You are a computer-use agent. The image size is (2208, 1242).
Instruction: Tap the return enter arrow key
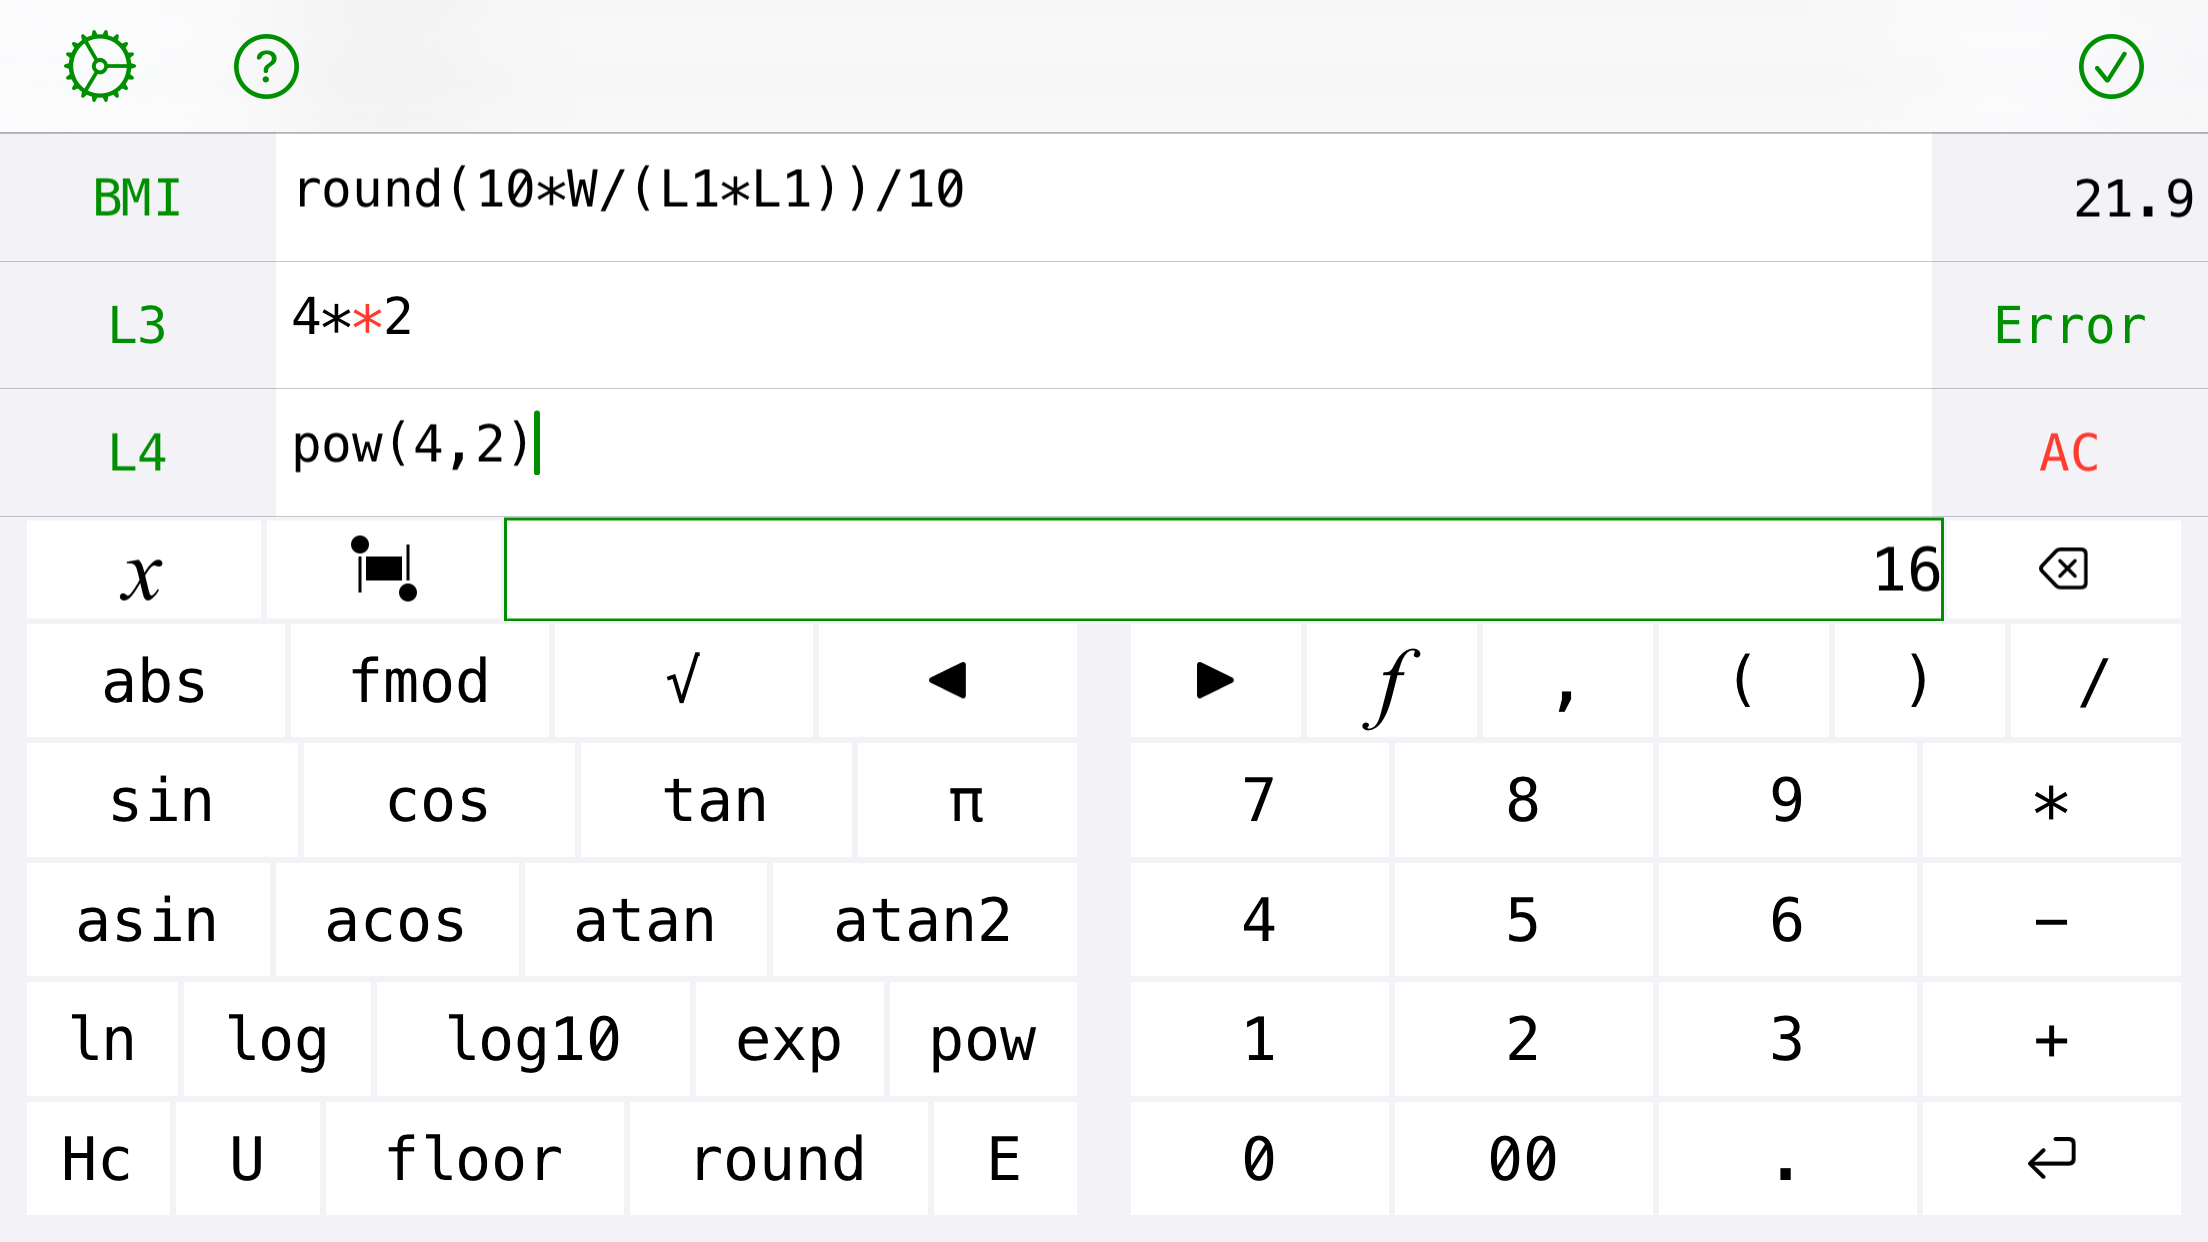coord(2051,1159)
